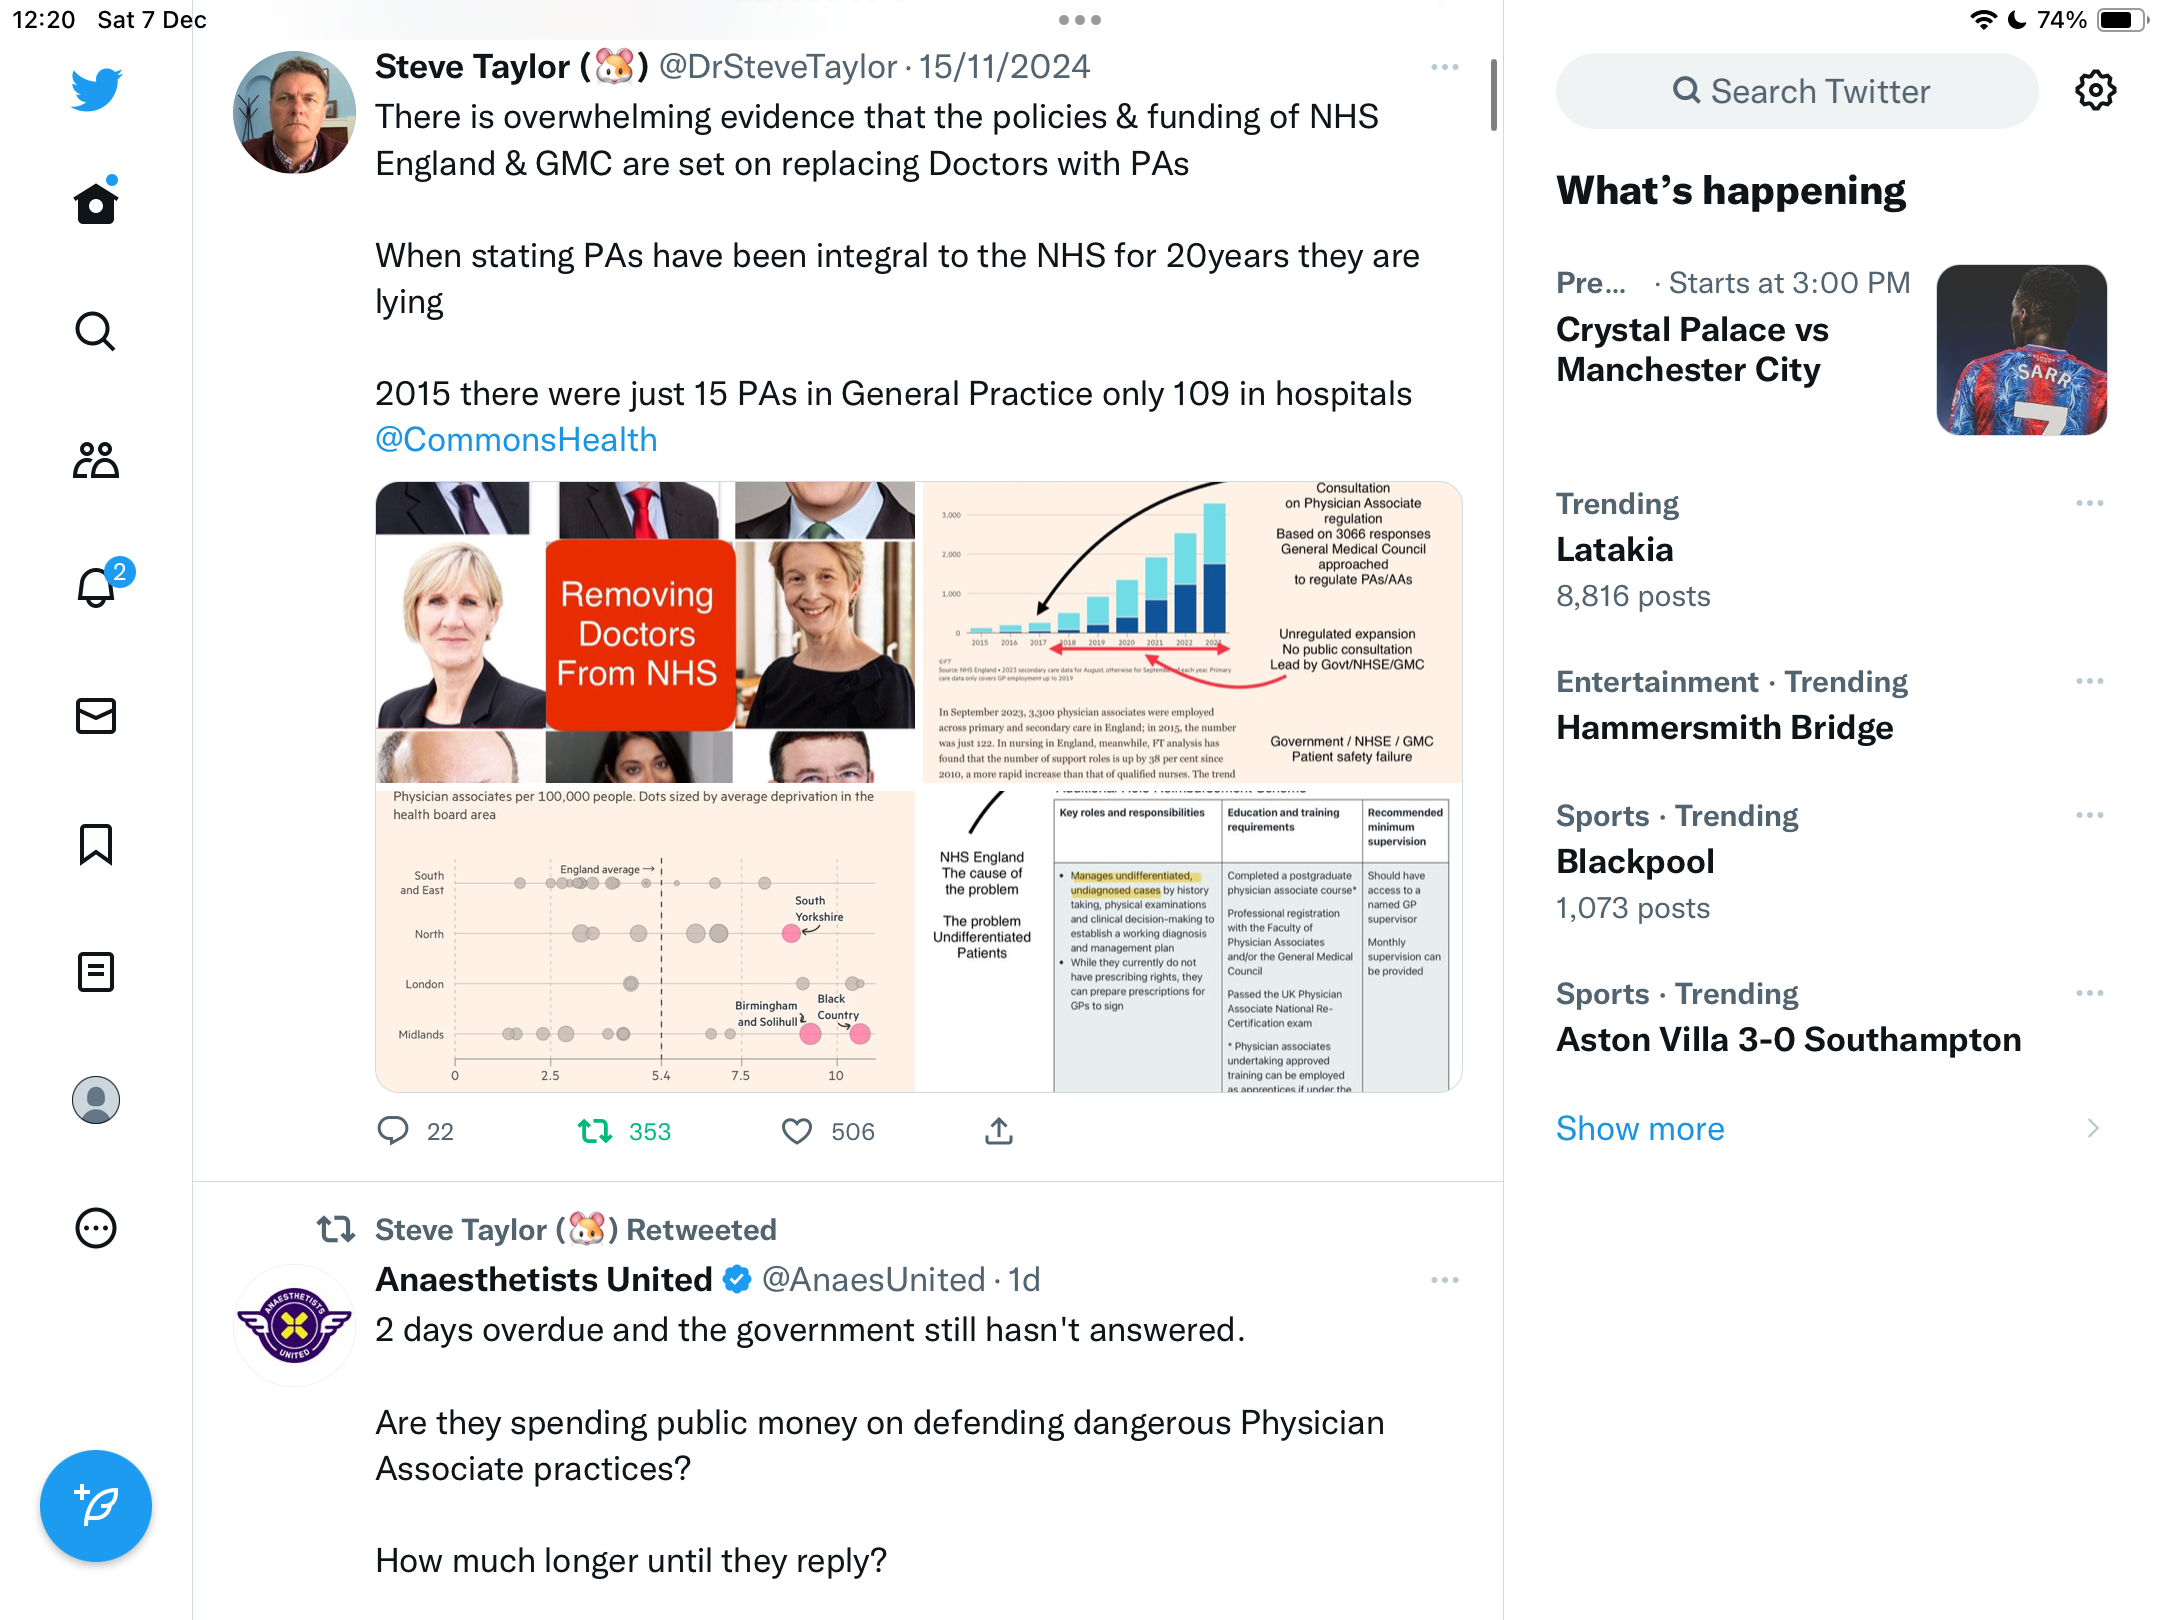The width and height of the screenshot is (2160, 1620).
Task: Open the Profile avatar icon
Action: 96,1100
